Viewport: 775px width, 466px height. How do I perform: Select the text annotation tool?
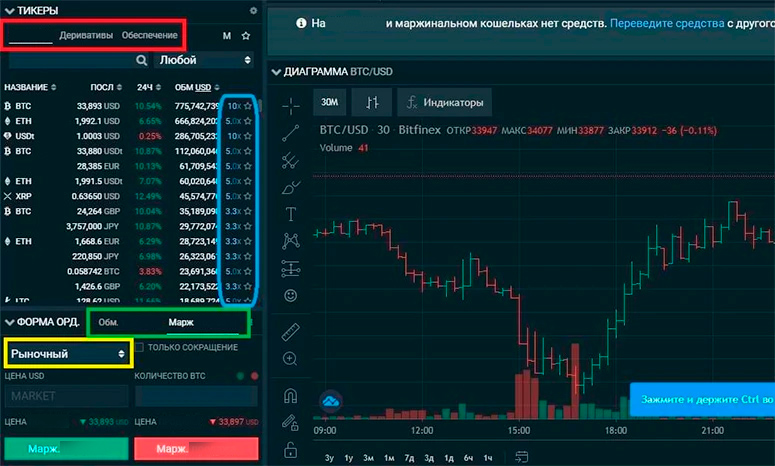tap(291, 214)
